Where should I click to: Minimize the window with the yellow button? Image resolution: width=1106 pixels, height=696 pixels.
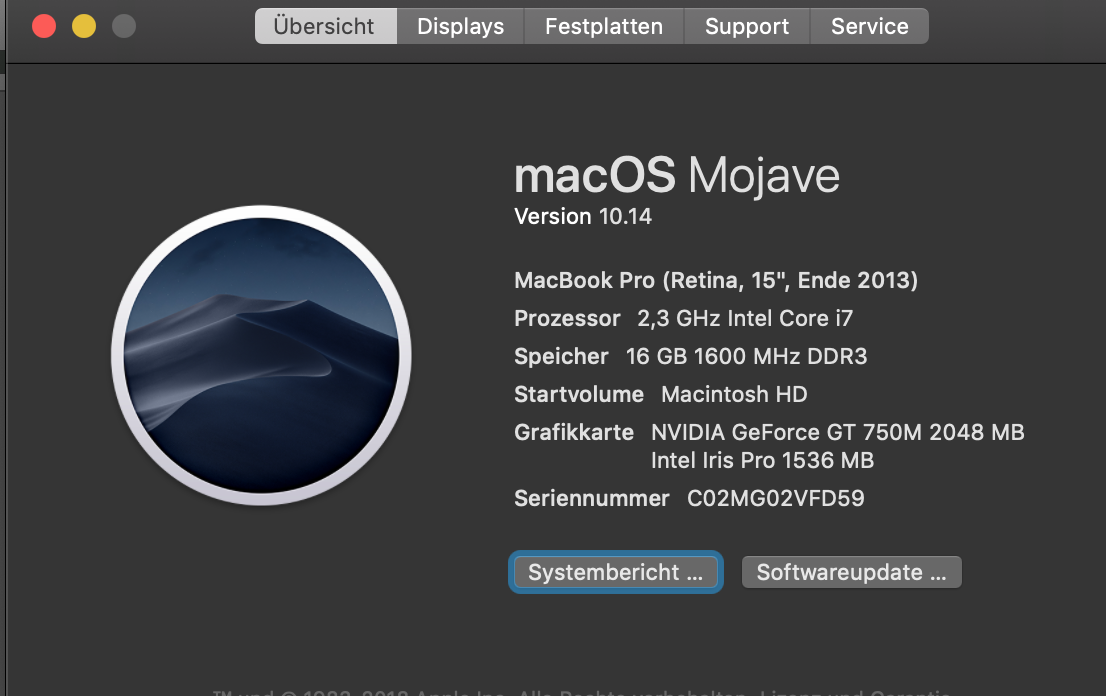84,27
